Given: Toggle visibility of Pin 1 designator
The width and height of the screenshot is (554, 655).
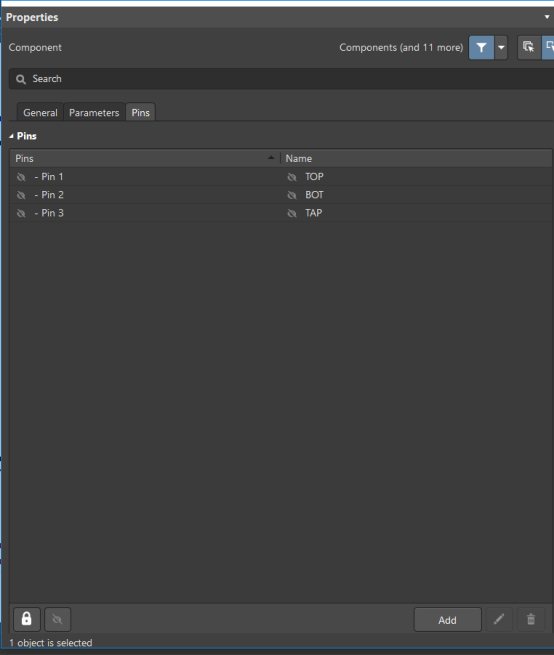Looking at the screenshot, I should [21, 177].
